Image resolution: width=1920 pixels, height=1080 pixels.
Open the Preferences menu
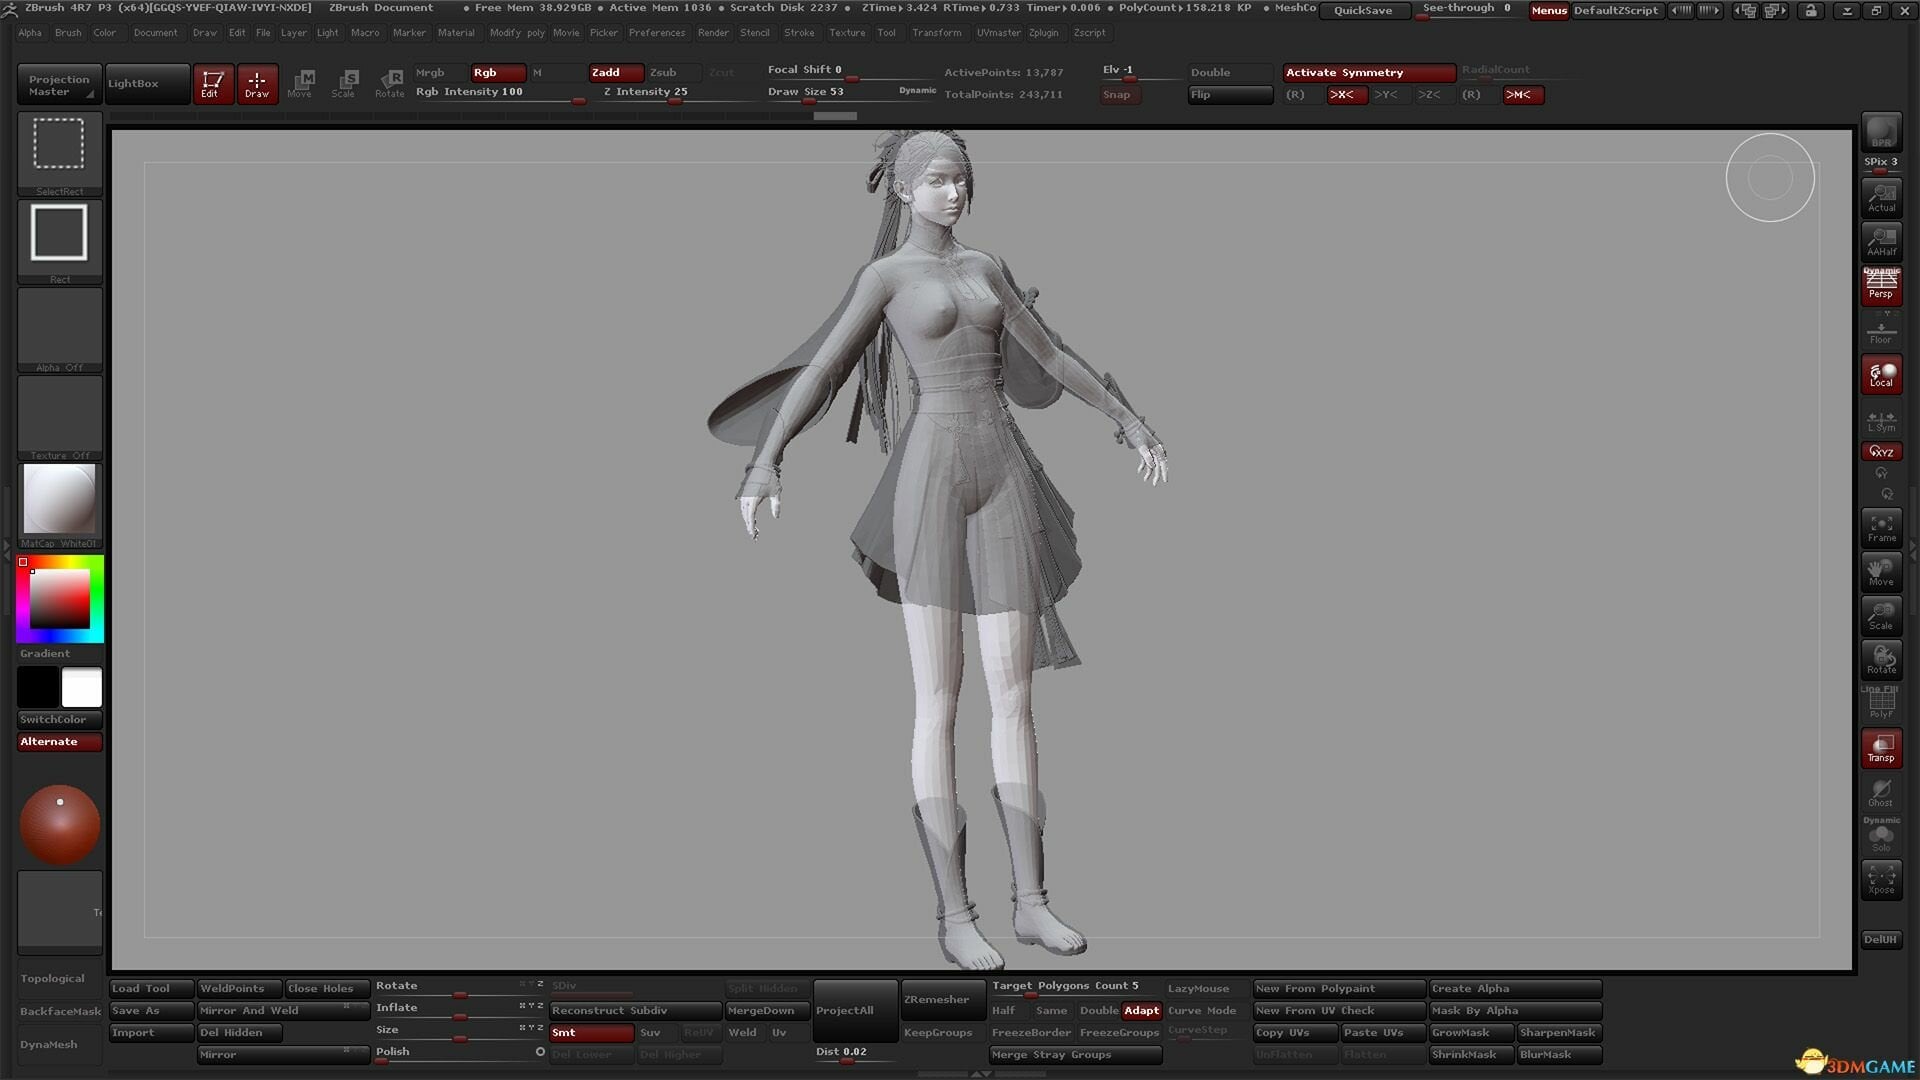(657, 33)
